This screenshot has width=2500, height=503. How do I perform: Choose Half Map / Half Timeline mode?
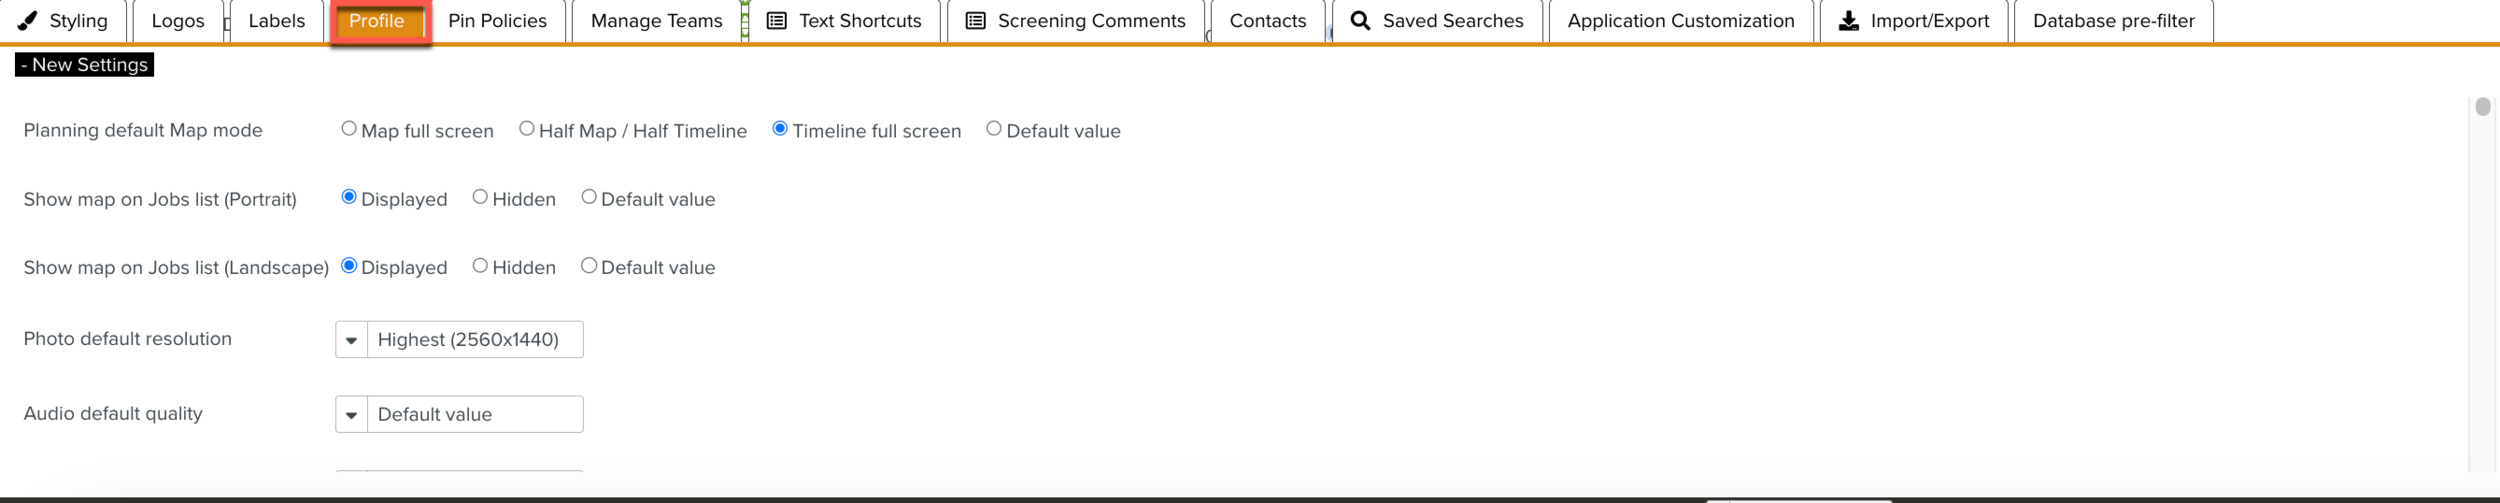[x=527, y=129]
